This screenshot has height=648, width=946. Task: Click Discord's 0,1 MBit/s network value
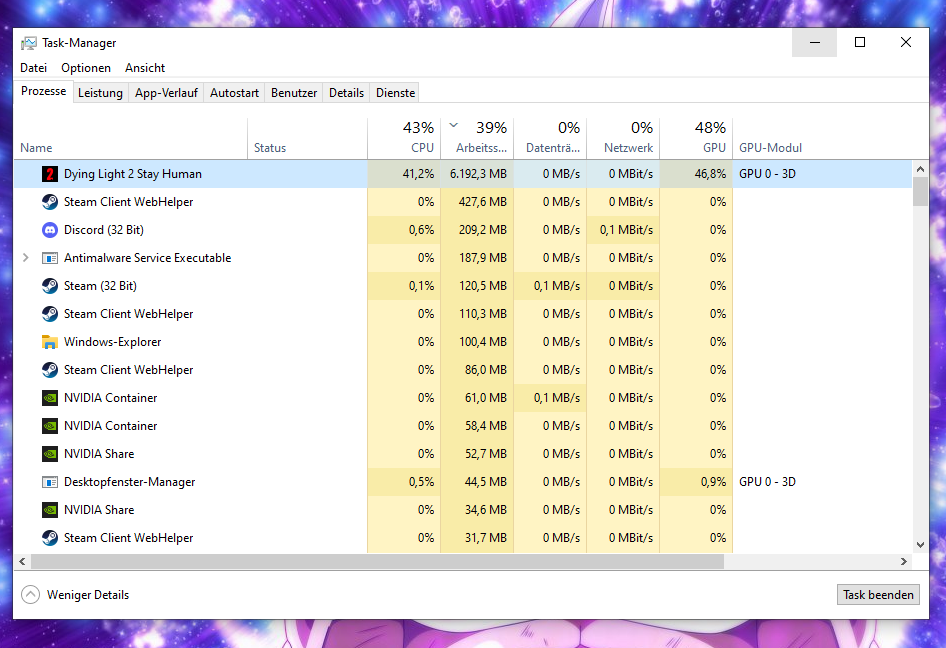[x=626, y=230]
